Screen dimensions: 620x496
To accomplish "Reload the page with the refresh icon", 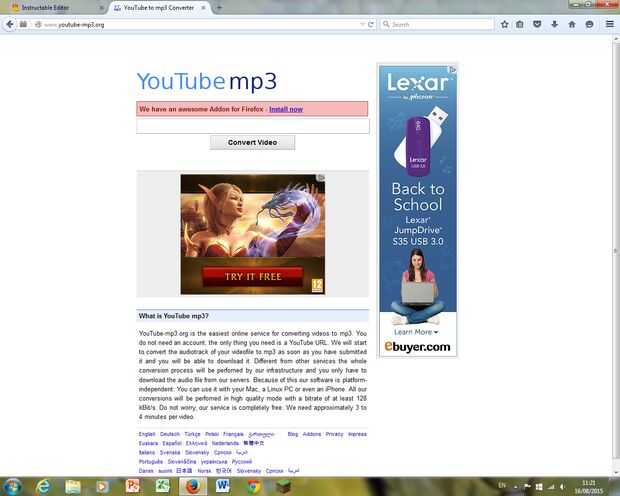I will pos(371,25).
